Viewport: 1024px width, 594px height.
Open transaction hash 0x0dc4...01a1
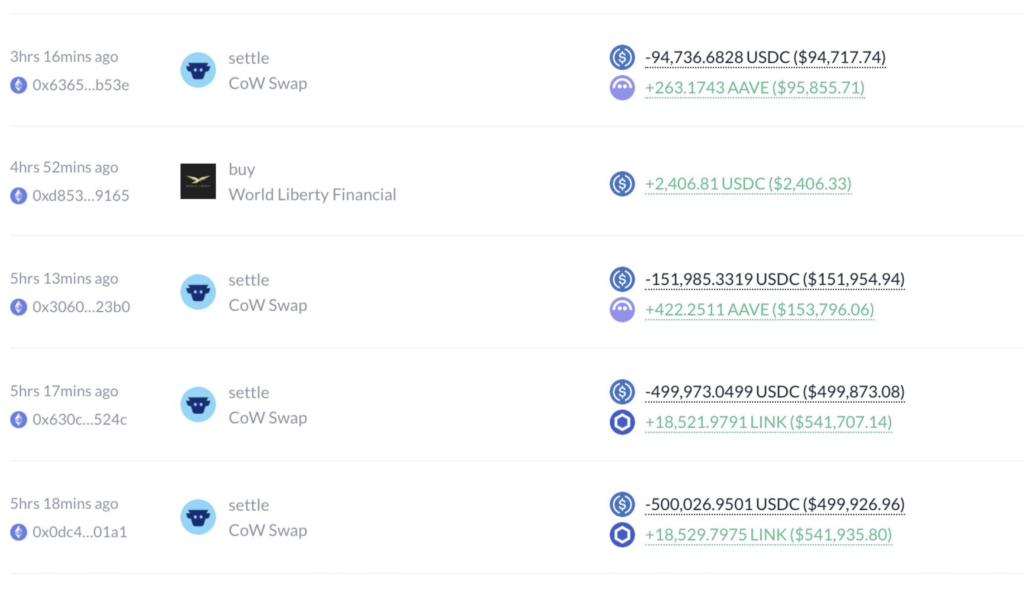[80, 532]
